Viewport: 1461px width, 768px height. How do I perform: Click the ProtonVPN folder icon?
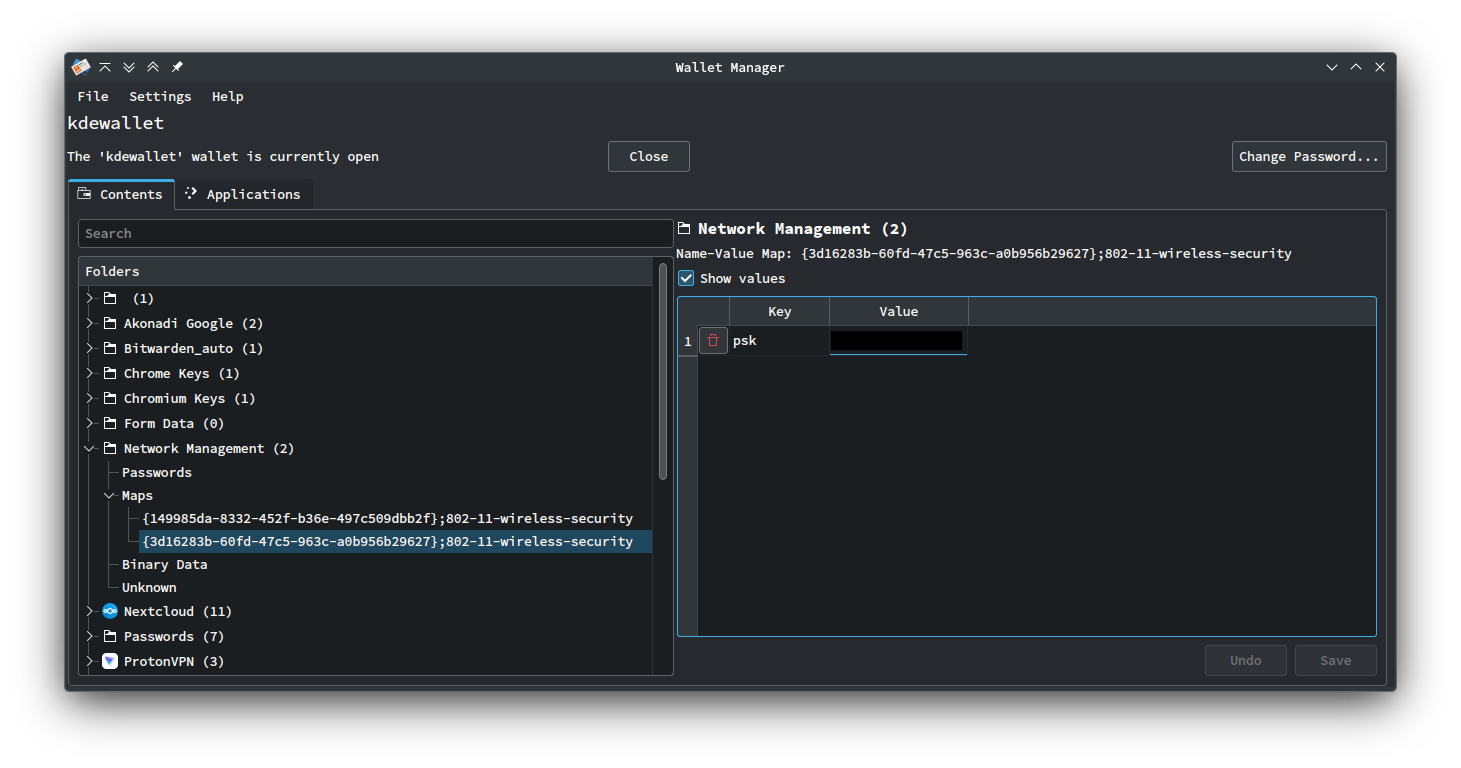(110, 661)
